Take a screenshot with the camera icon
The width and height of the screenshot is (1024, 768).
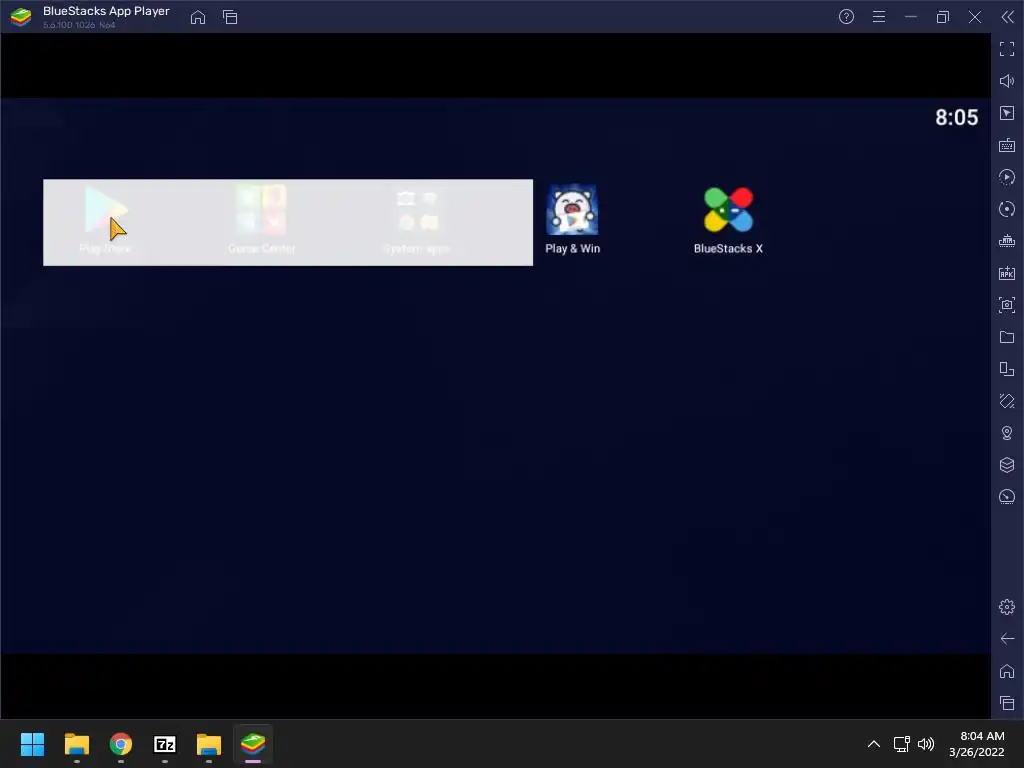pyautogui.click(x=1007, y=305)
